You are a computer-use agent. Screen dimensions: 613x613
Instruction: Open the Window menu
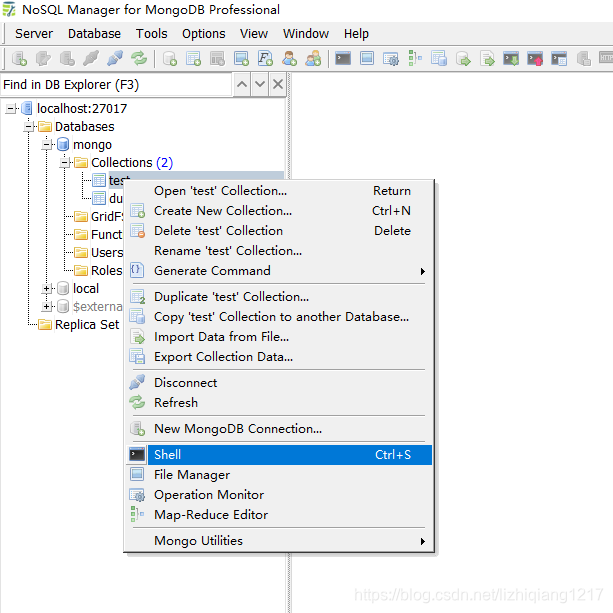coord(306,34)
